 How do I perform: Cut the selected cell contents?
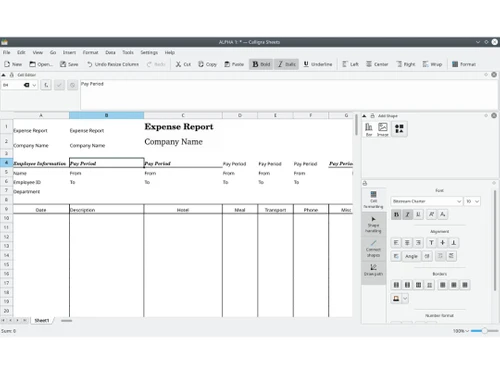coord(183,64)
